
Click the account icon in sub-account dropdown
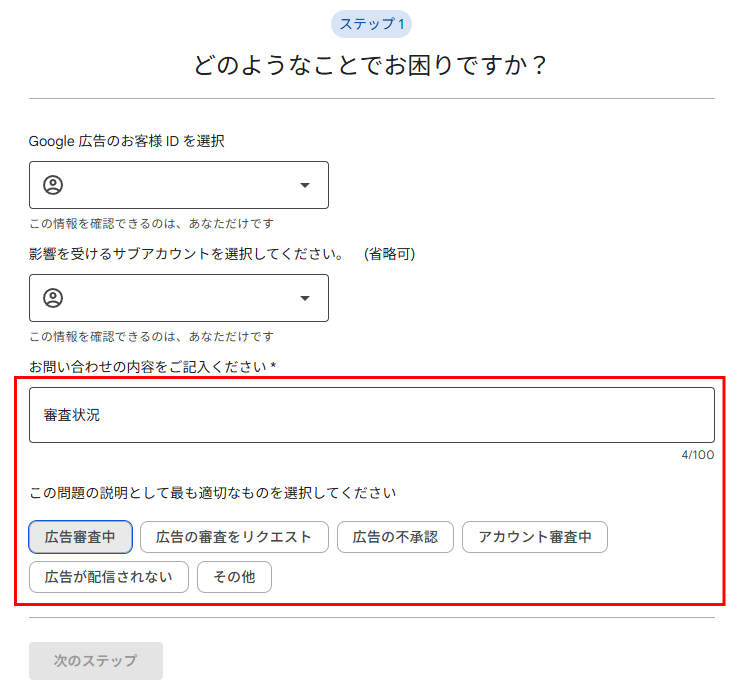(53, 298)
